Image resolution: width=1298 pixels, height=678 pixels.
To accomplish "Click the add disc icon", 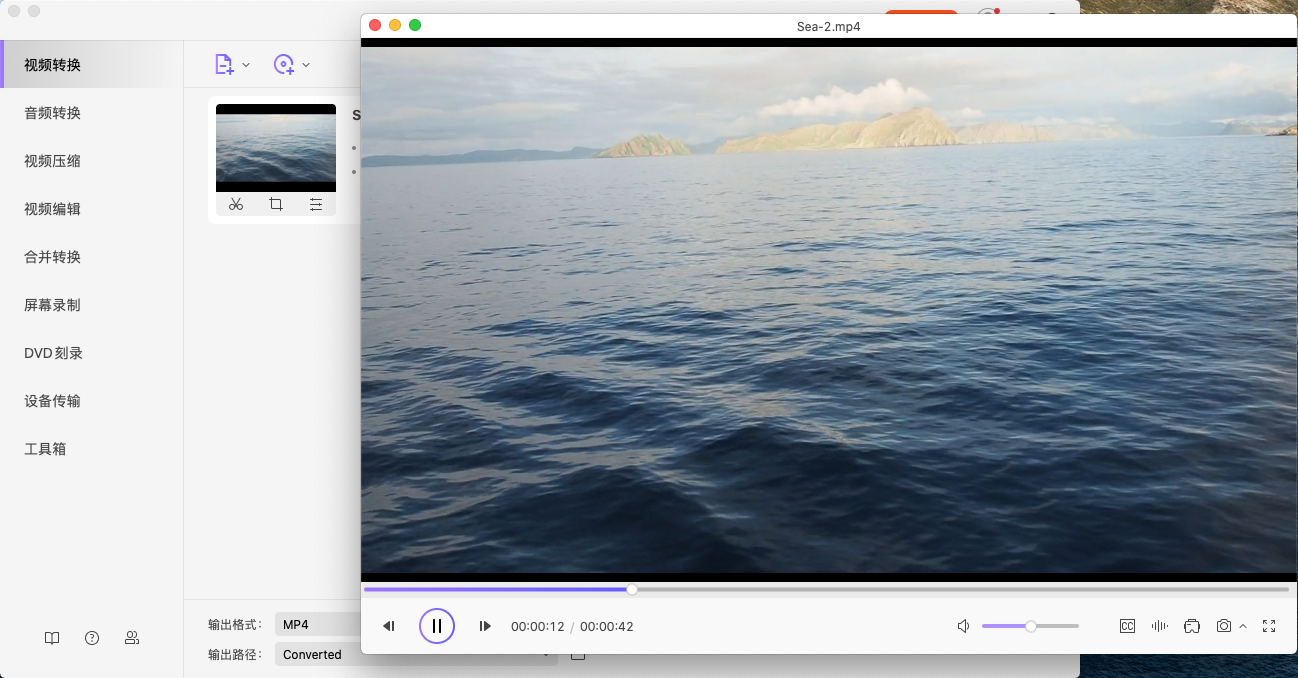I will tap(284, 65).
